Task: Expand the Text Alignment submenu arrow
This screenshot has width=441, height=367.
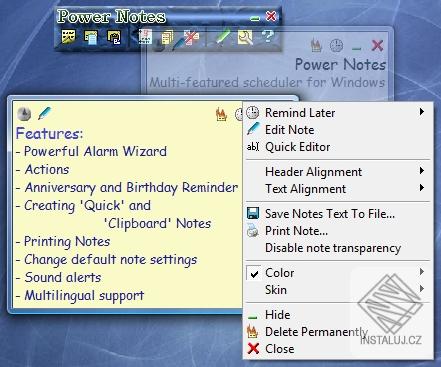Action: [422, 188]
